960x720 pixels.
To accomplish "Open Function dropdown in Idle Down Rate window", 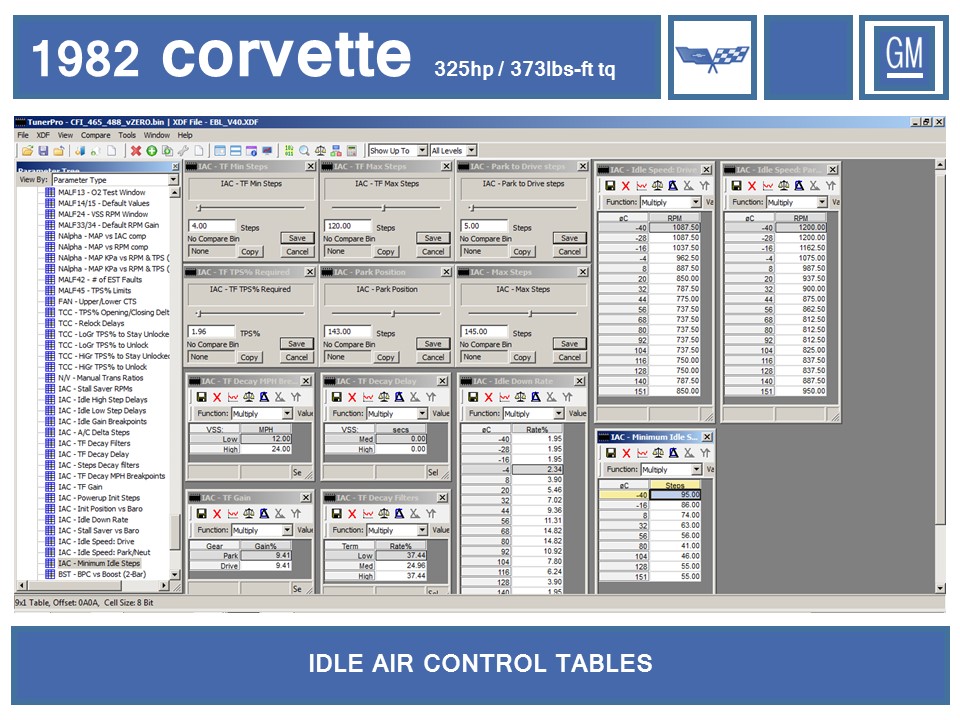I will (558, 414).
